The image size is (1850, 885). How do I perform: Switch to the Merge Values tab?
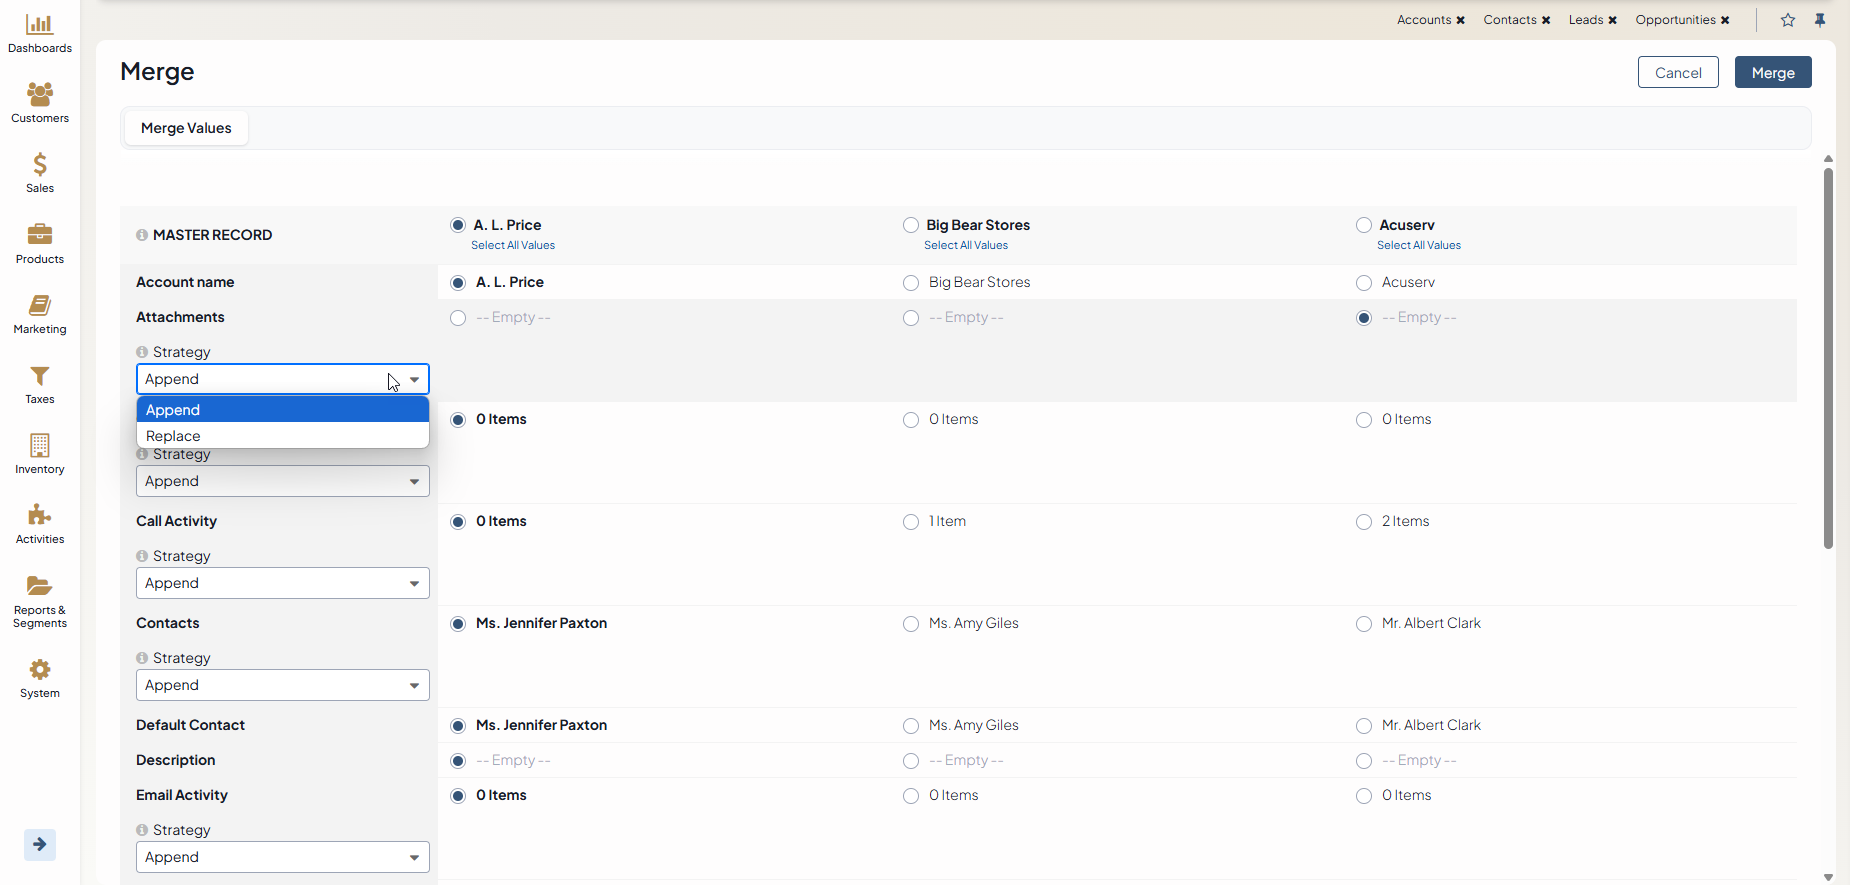pos(186,128)
